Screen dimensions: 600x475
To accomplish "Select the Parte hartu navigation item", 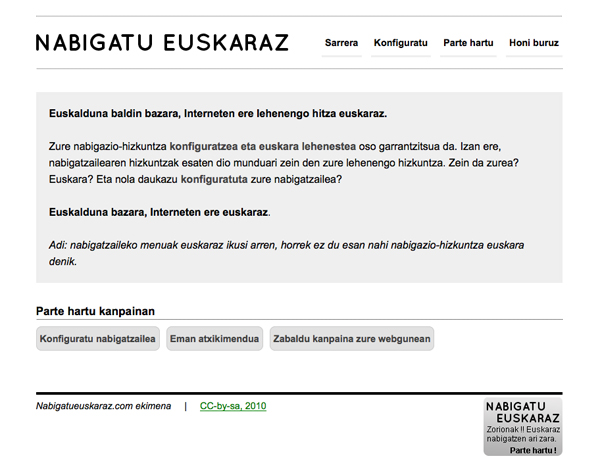I will (x=468, y=43).
